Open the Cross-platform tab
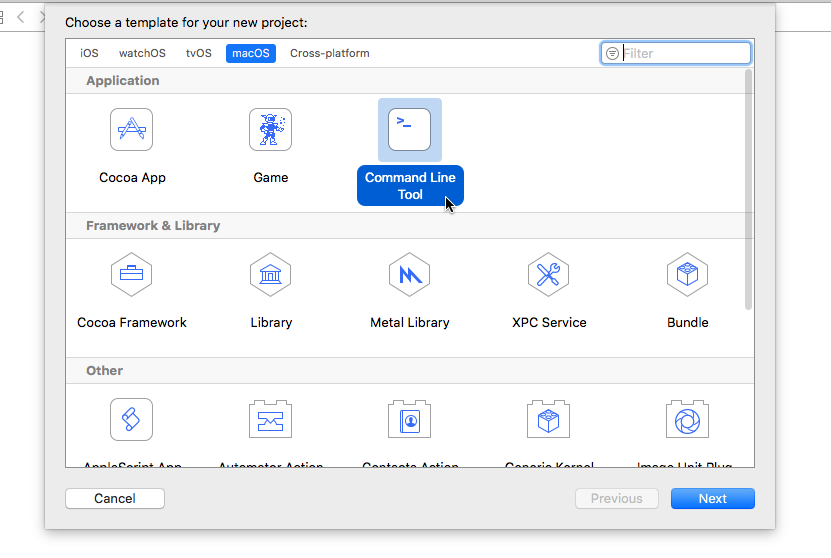The width and height of the screenshot is (831, 558). (330, 54)
